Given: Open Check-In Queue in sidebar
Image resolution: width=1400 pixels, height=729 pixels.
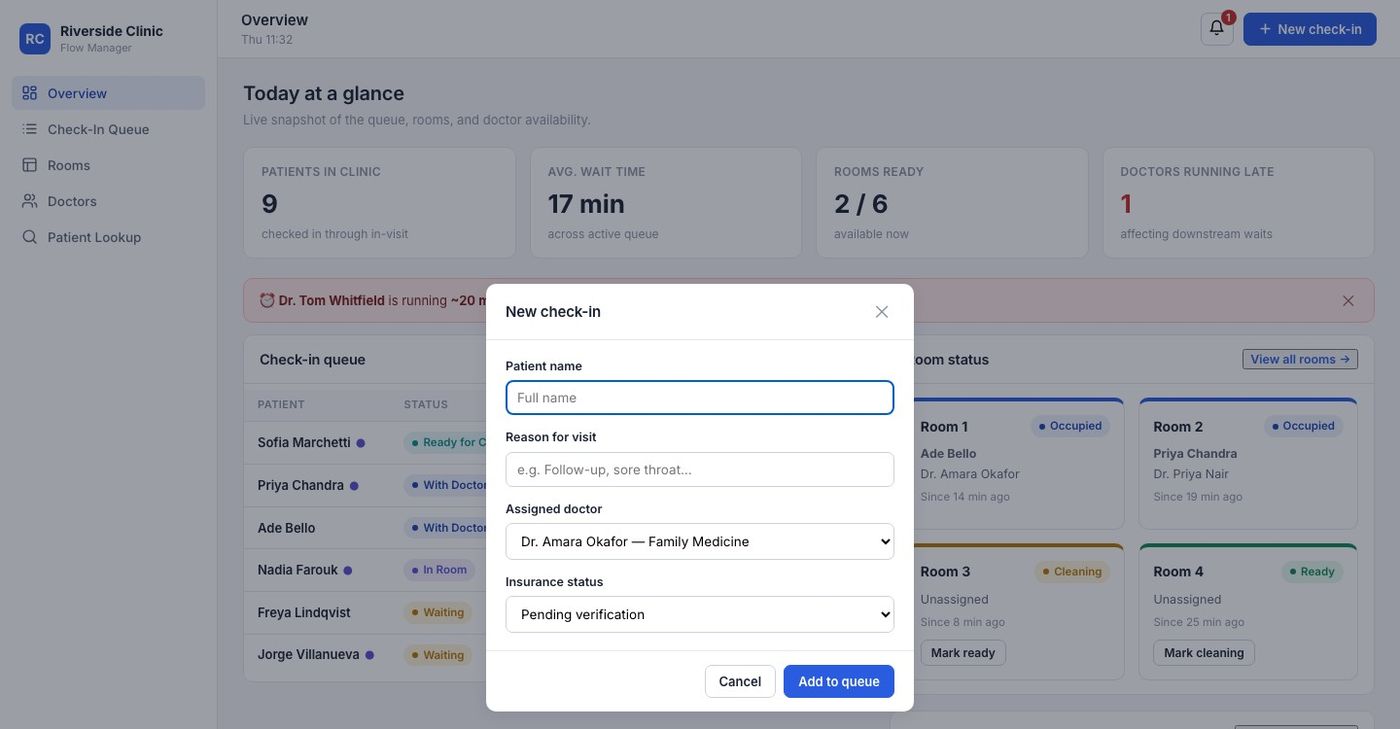Looking at the screenshot, I should coord(108,129).
